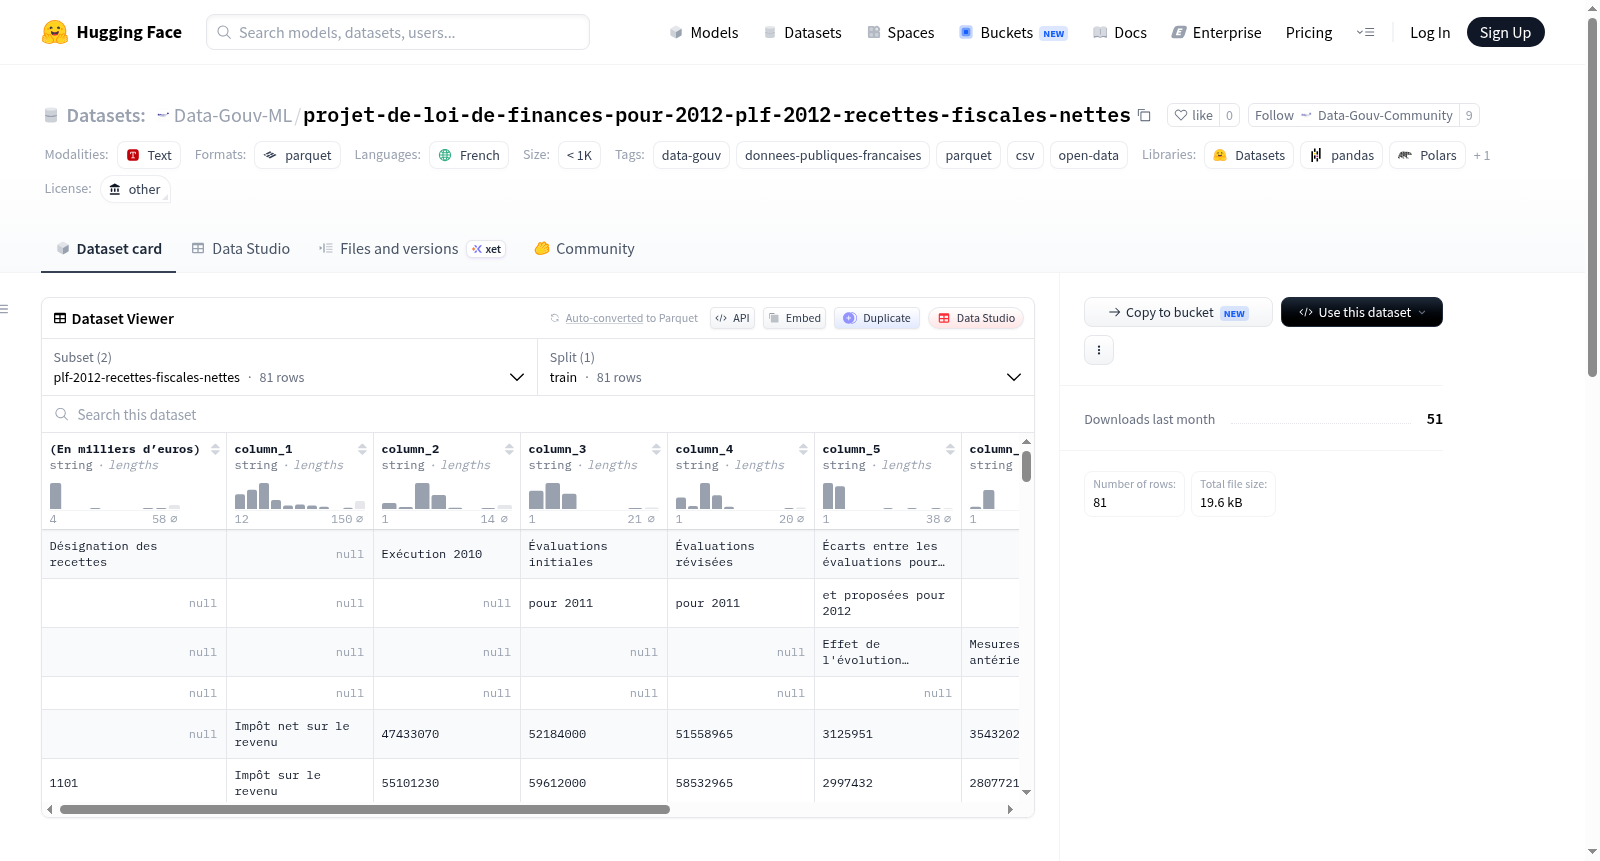Open the Community tab
The width and height of the screenshot is (1600, 861).
tap(584, 248)
